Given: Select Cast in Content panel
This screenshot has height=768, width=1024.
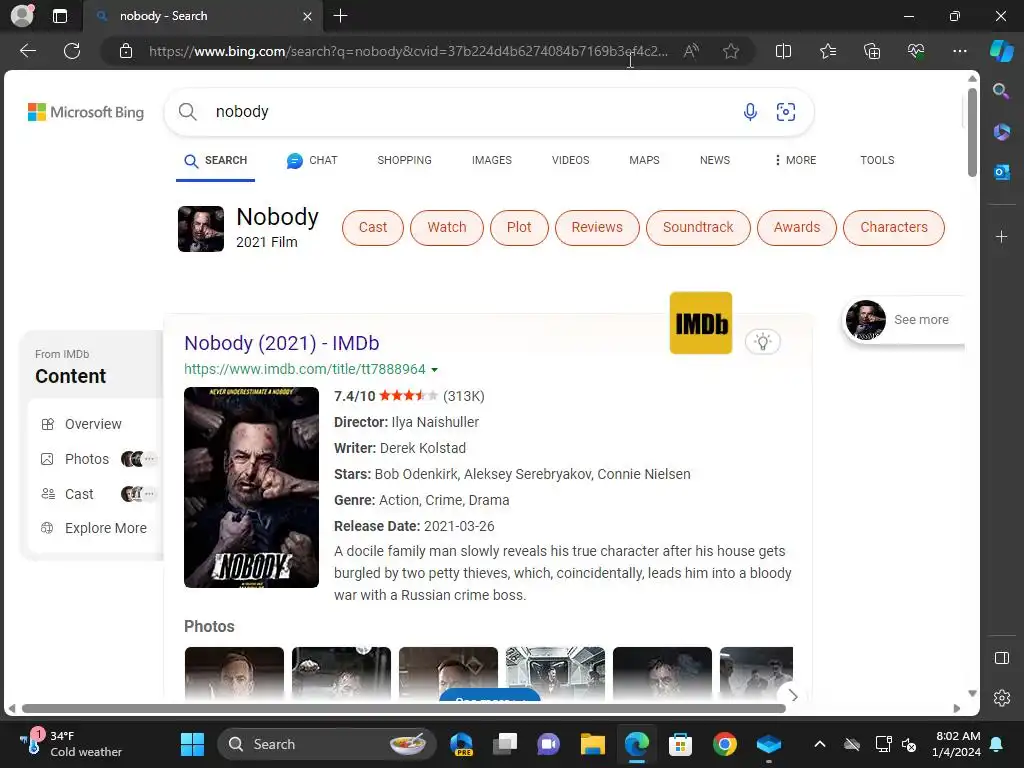Looking at the screenshot, I should coord(79,494).
